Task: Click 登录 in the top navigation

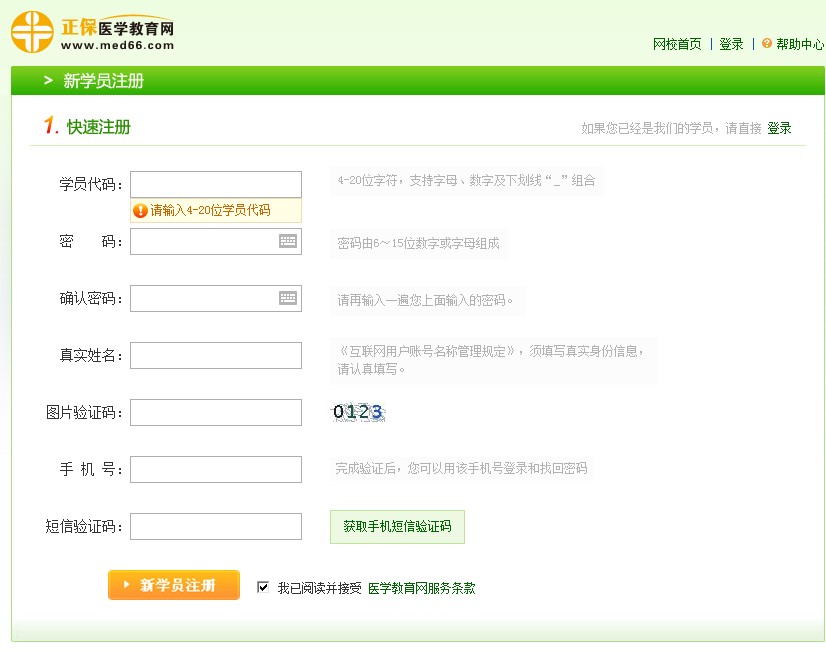Action: (x=731, y=44)
